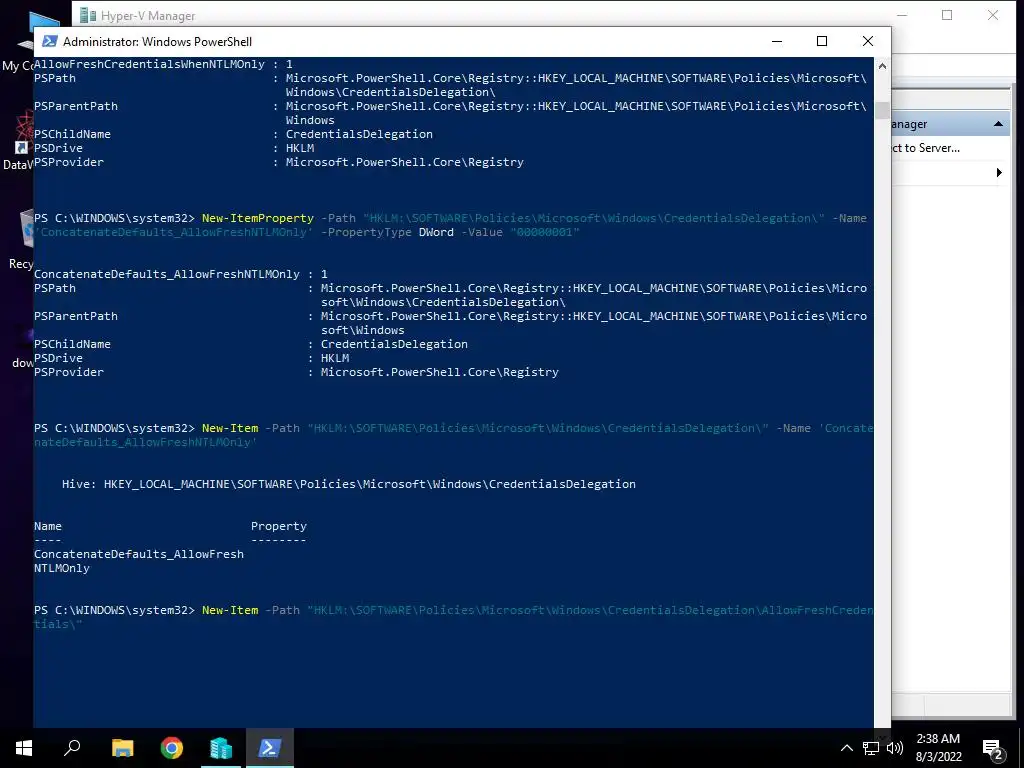The width and height of the screenshot is (1024, 768).
Task: Show hidden system tray icons
Action: coord(846,748)
